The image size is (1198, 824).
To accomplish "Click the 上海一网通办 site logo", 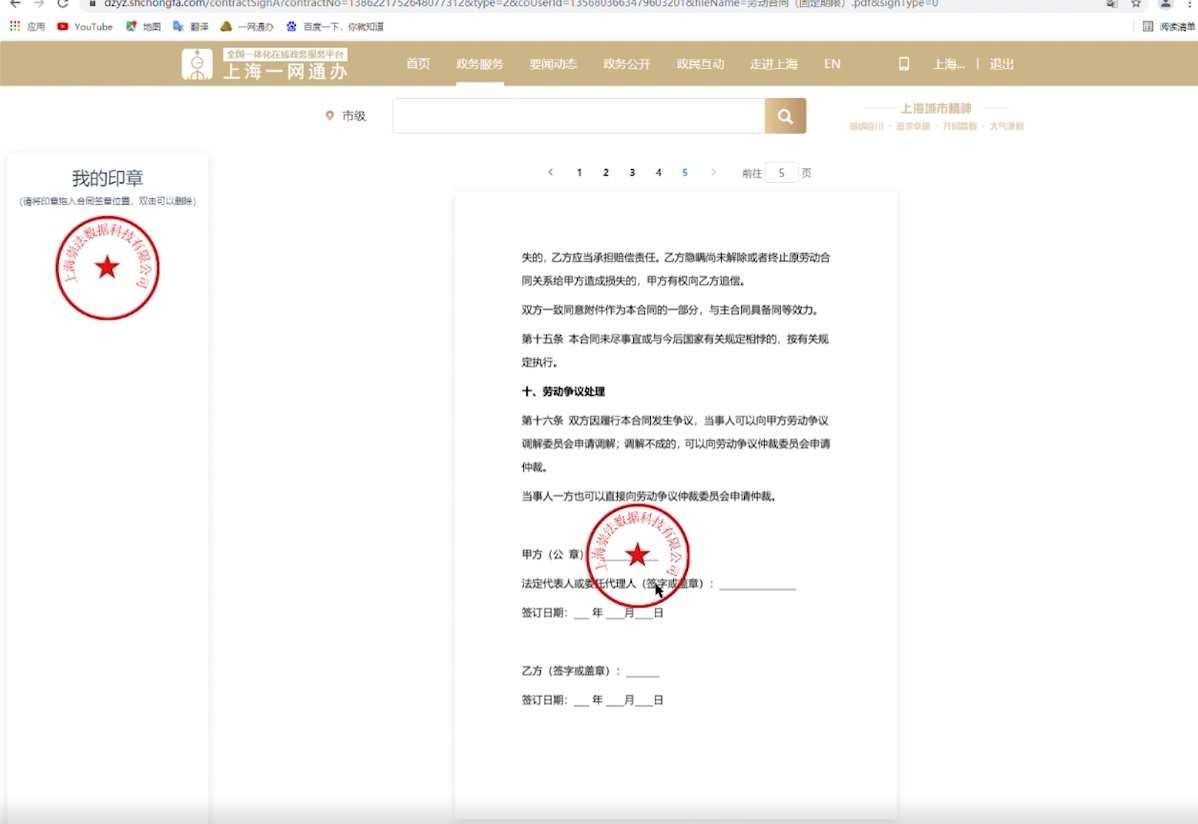I will click(x=265, y=64).
